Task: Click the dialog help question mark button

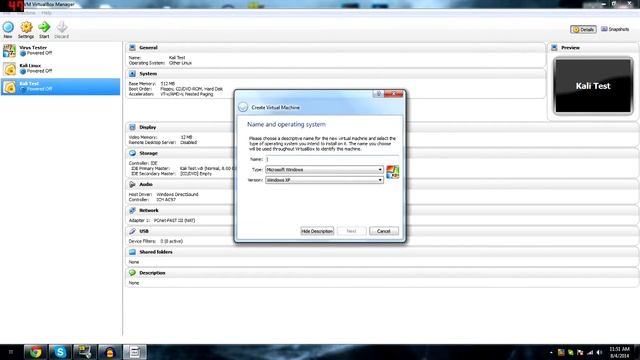Action: click(378, 94)
